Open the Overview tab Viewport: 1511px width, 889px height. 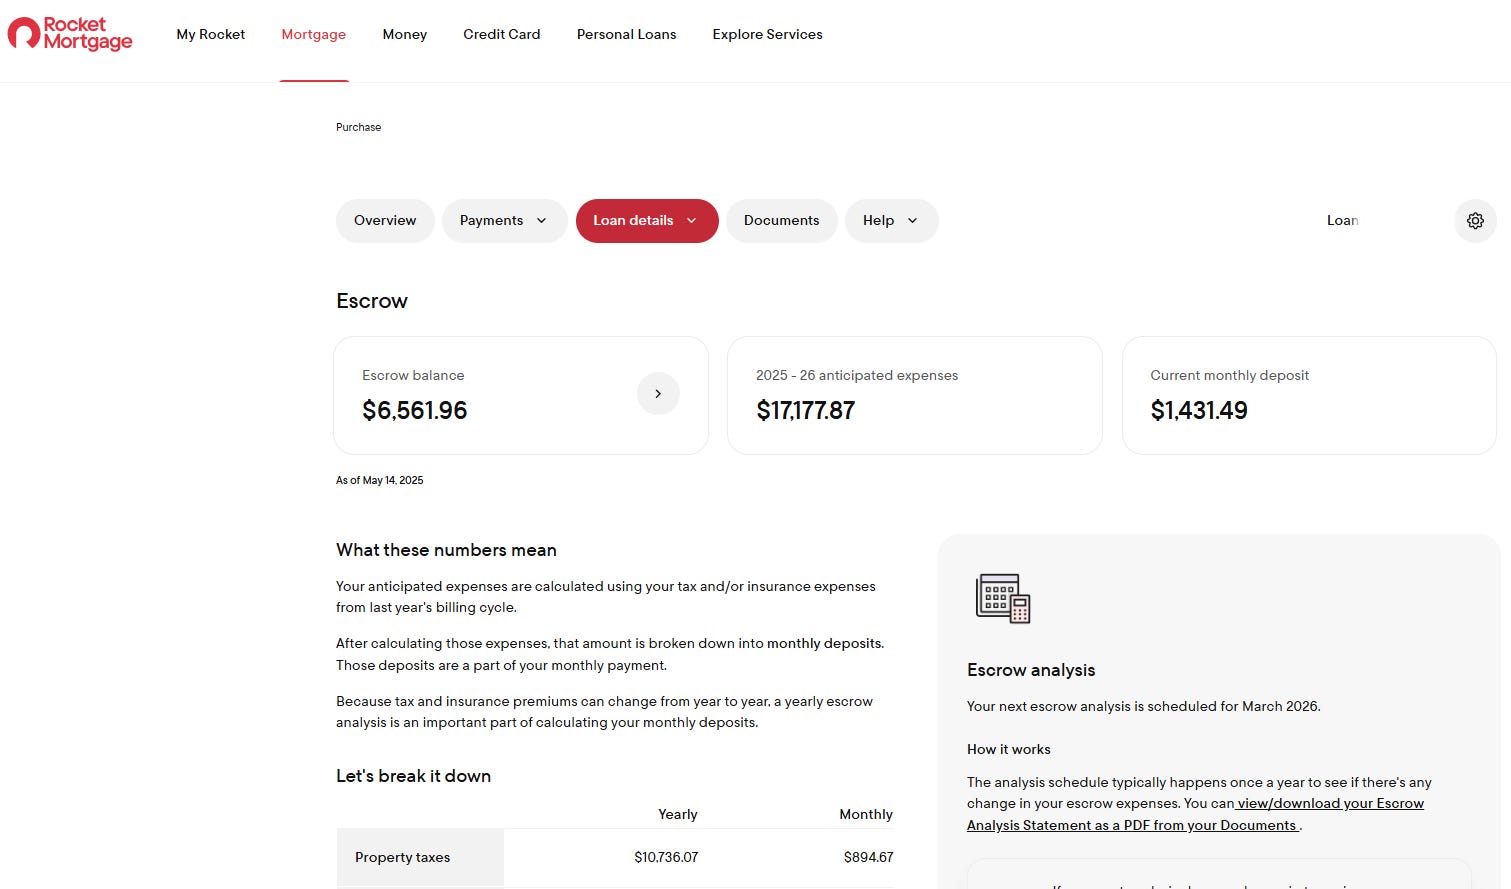tap(385, 221)
